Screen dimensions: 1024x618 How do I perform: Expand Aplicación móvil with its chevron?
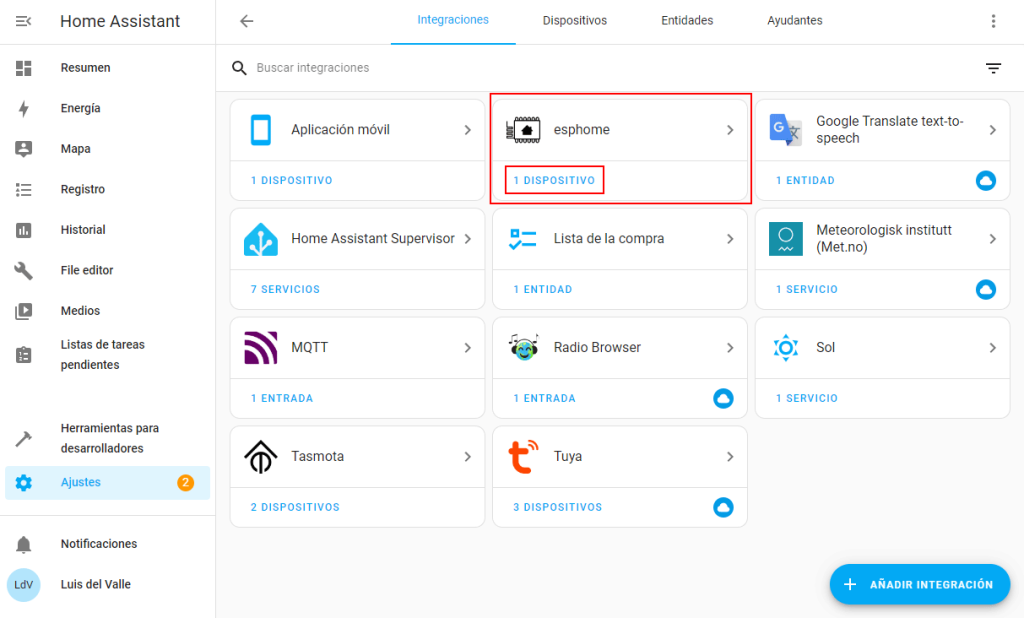pos(468,130)
